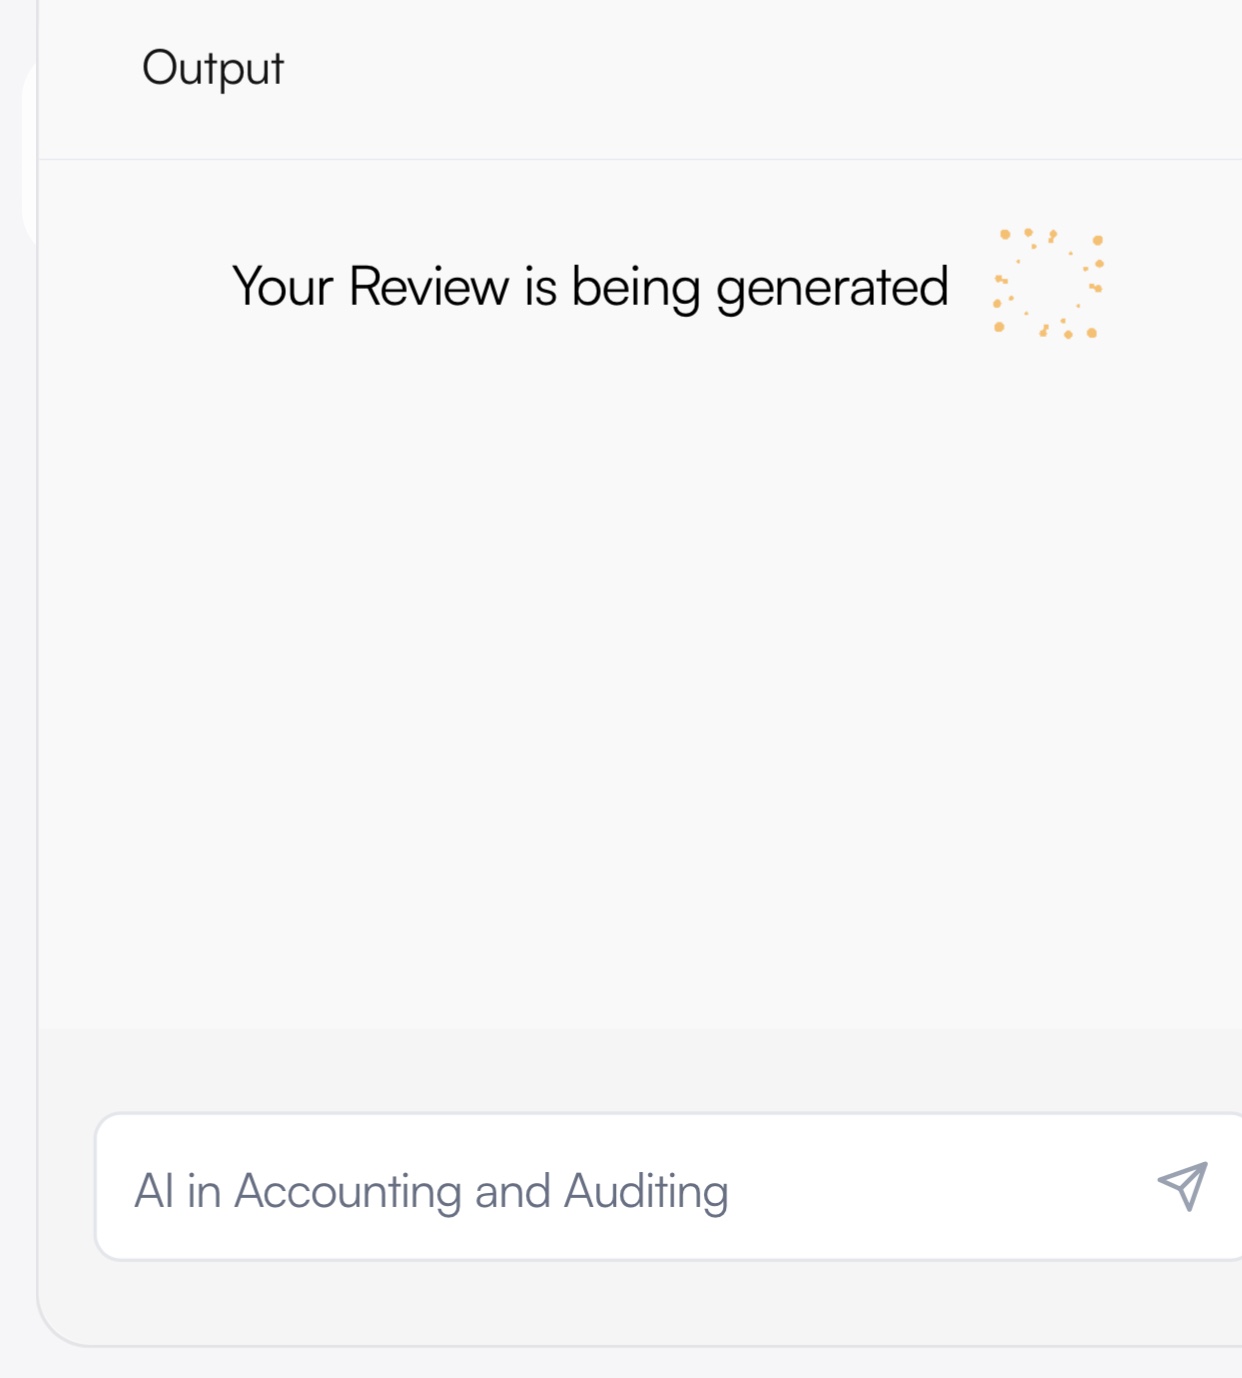This screenshot has width=1242, height=1378.
Task: Click the divider line under the Output header
Action: [x=640, y=159]
